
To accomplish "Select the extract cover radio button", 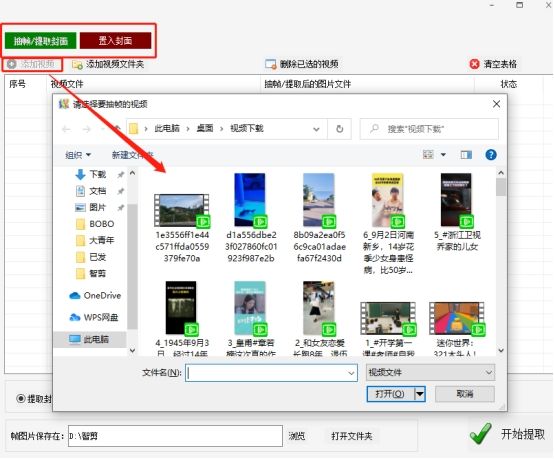I will coord(21,399).
